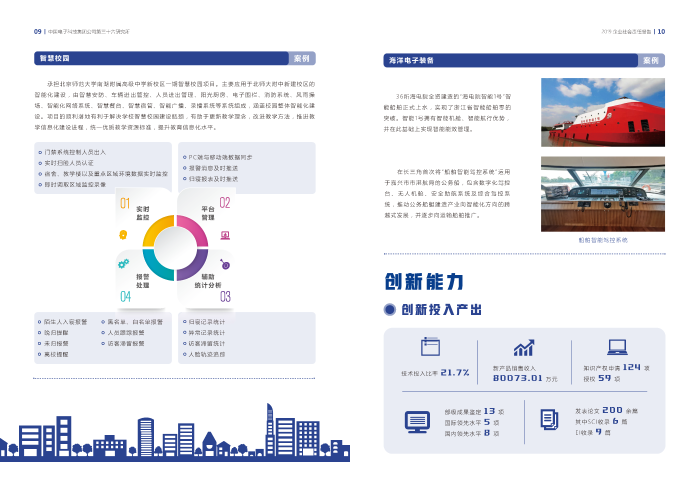Click the teal gears icon above 报警处理
Image resolution: width=699 pixels, height=486 pixels.
[x=123, y=263]
